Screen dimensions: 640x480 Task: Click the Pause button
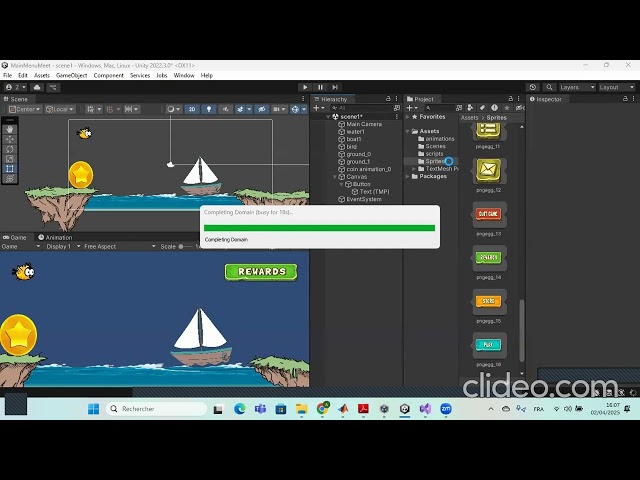click(x=320, y=87)
